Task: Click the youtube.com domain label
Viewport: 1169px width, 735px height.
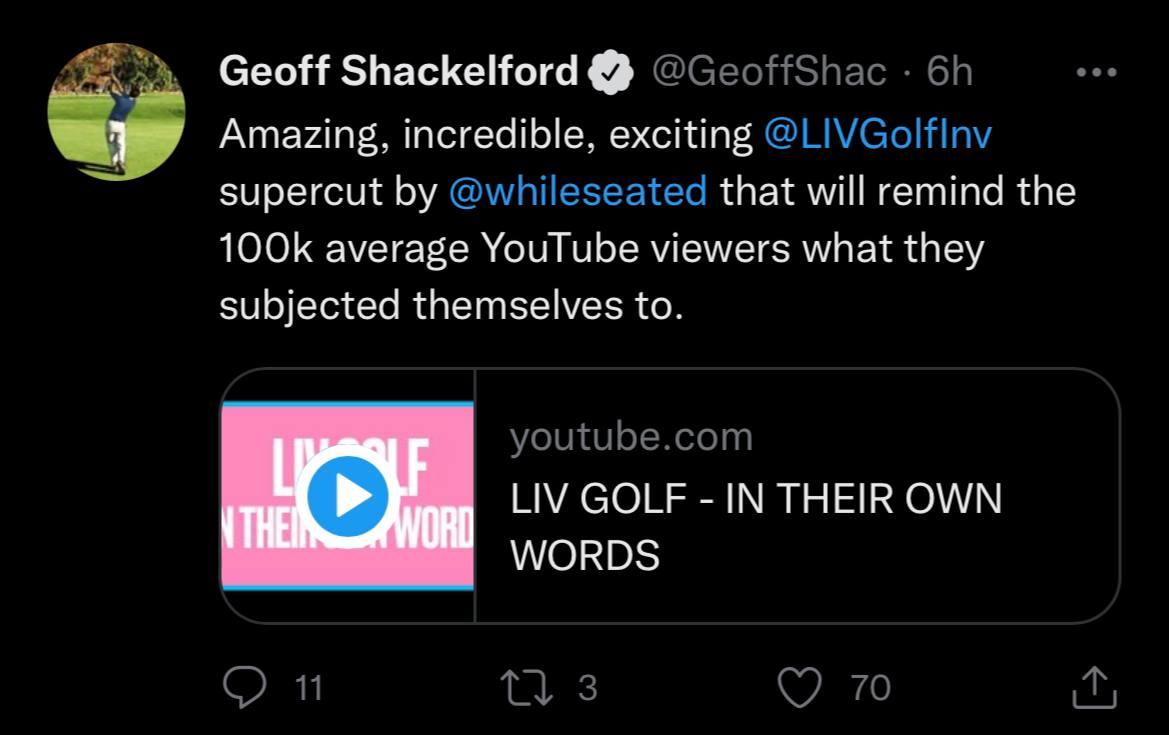Action: (x=631, y=437)
